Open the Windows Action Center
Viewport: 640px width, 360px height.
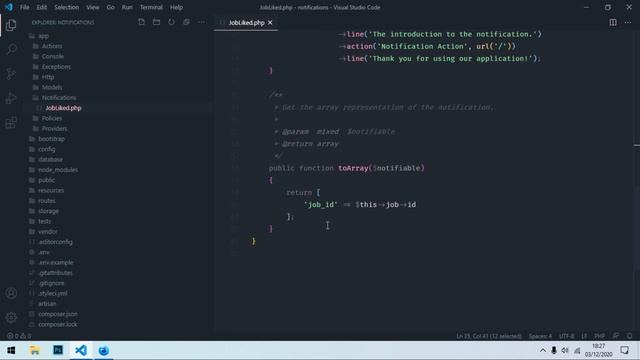click(x=624, y=351)
